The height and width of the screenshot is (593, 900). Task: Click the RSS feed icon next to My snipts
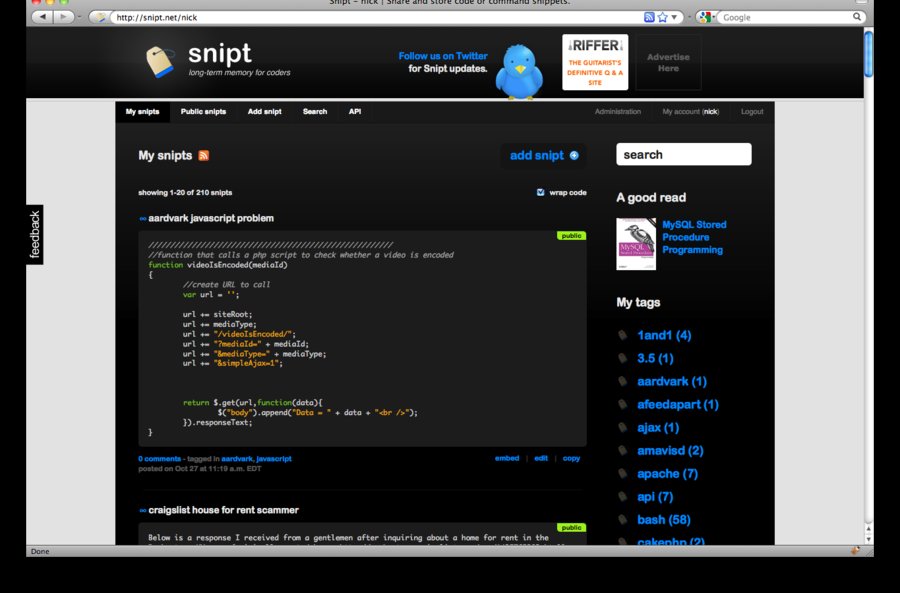(x=203, y=155)
